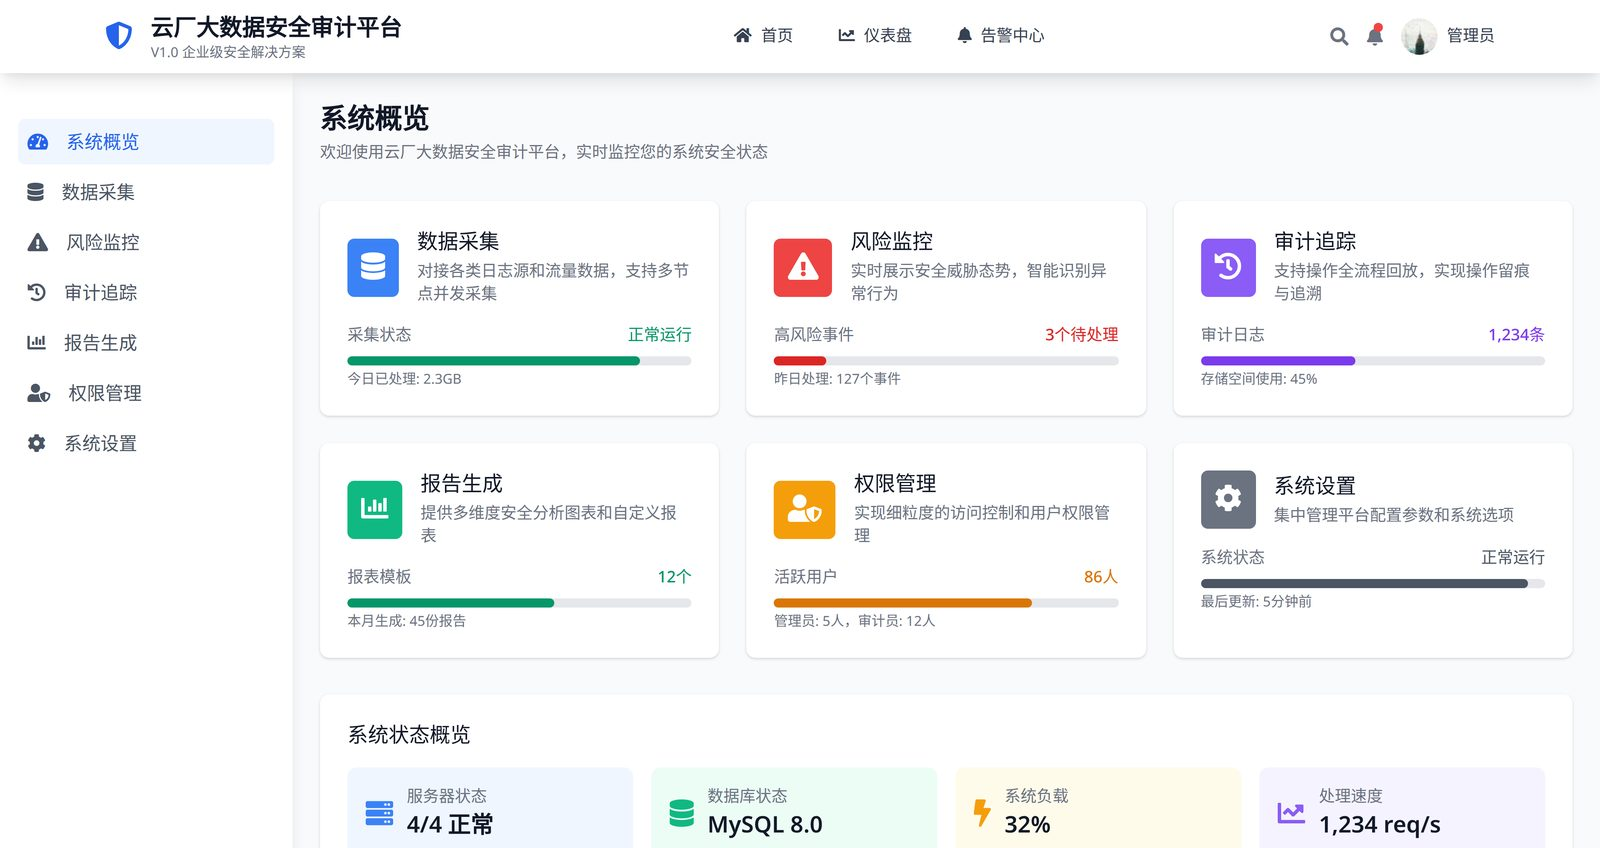1600x848 pixels.
Task: Click green 报表模板 progress bar
Action: [x=519, y=603]
